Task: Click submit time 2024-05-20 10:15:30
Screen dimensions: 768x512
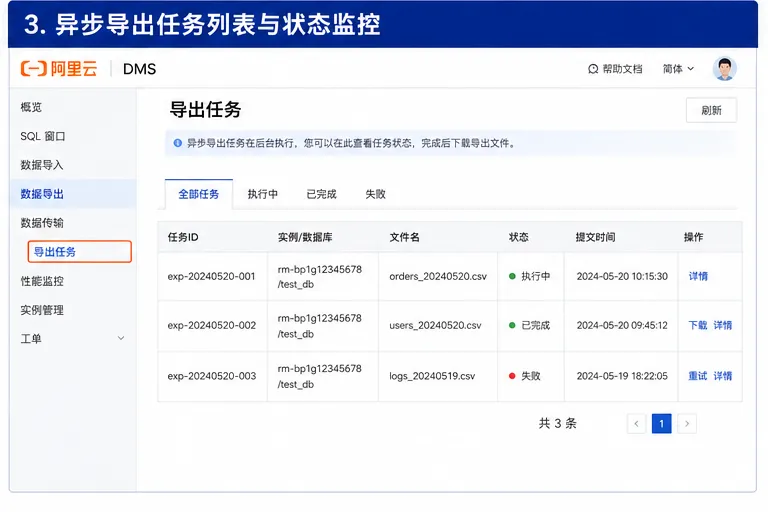Action: [x=622, y=276]
